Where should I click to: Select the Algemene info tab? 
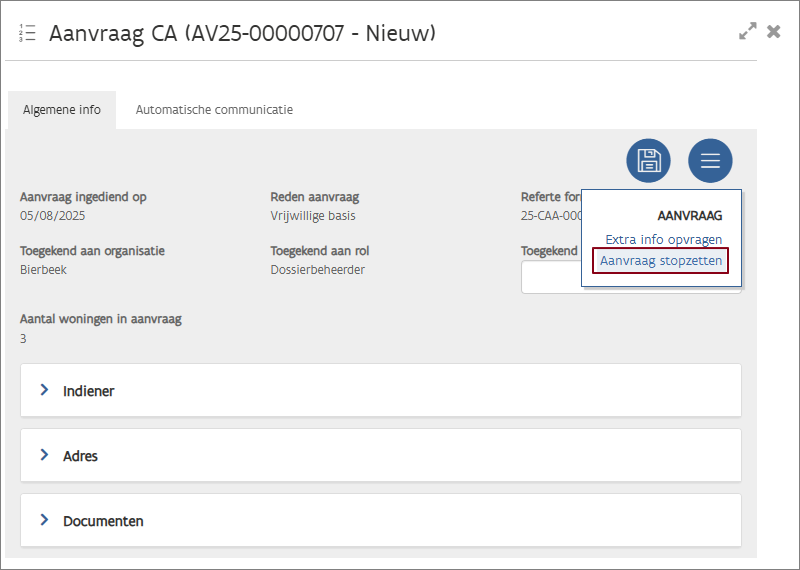62,110
